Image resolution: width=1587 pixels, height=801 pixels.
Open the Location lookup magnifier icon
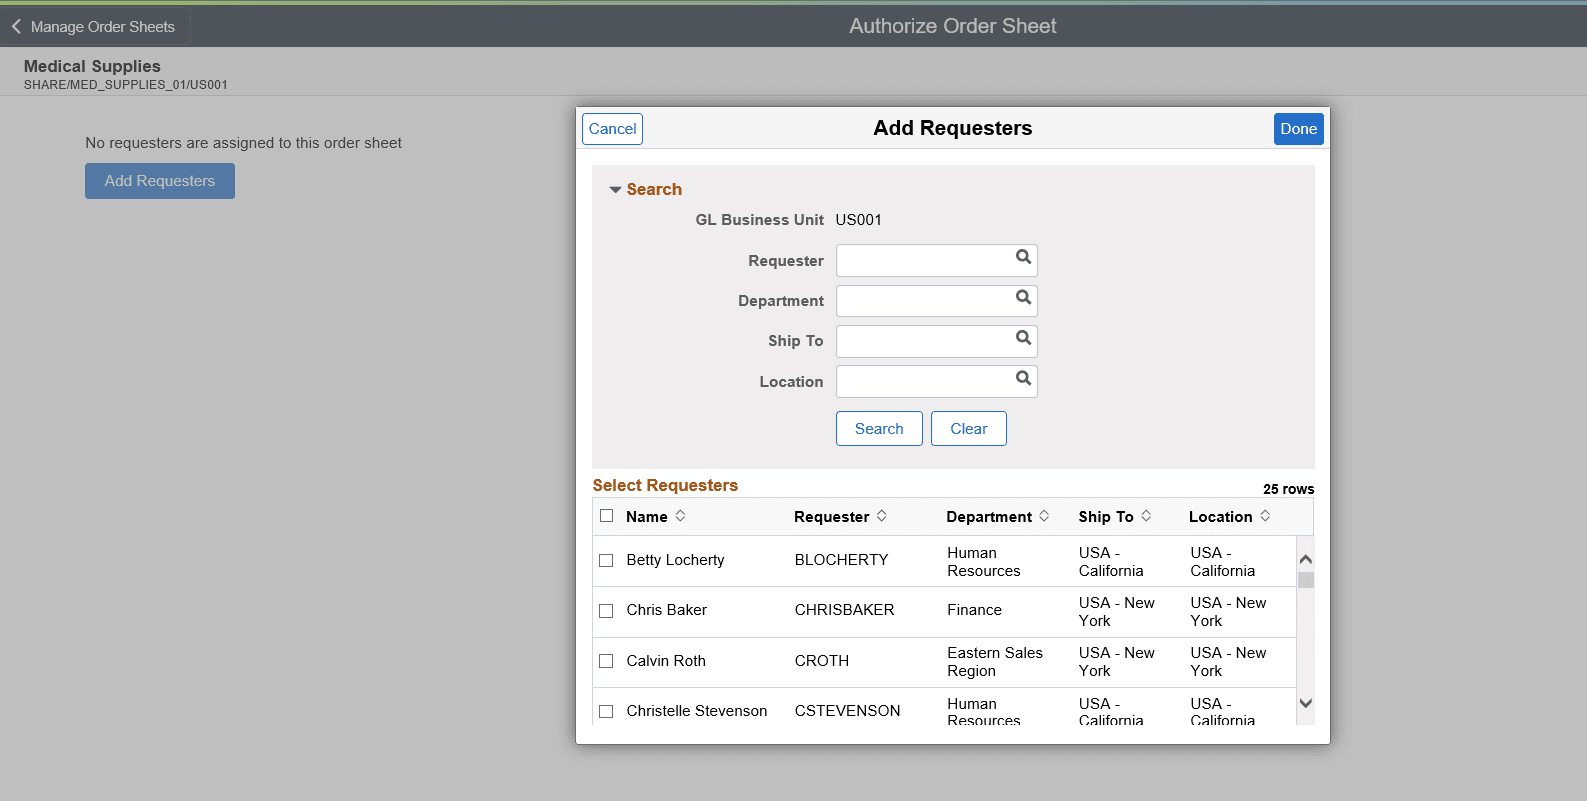(x=1023, y=378)
